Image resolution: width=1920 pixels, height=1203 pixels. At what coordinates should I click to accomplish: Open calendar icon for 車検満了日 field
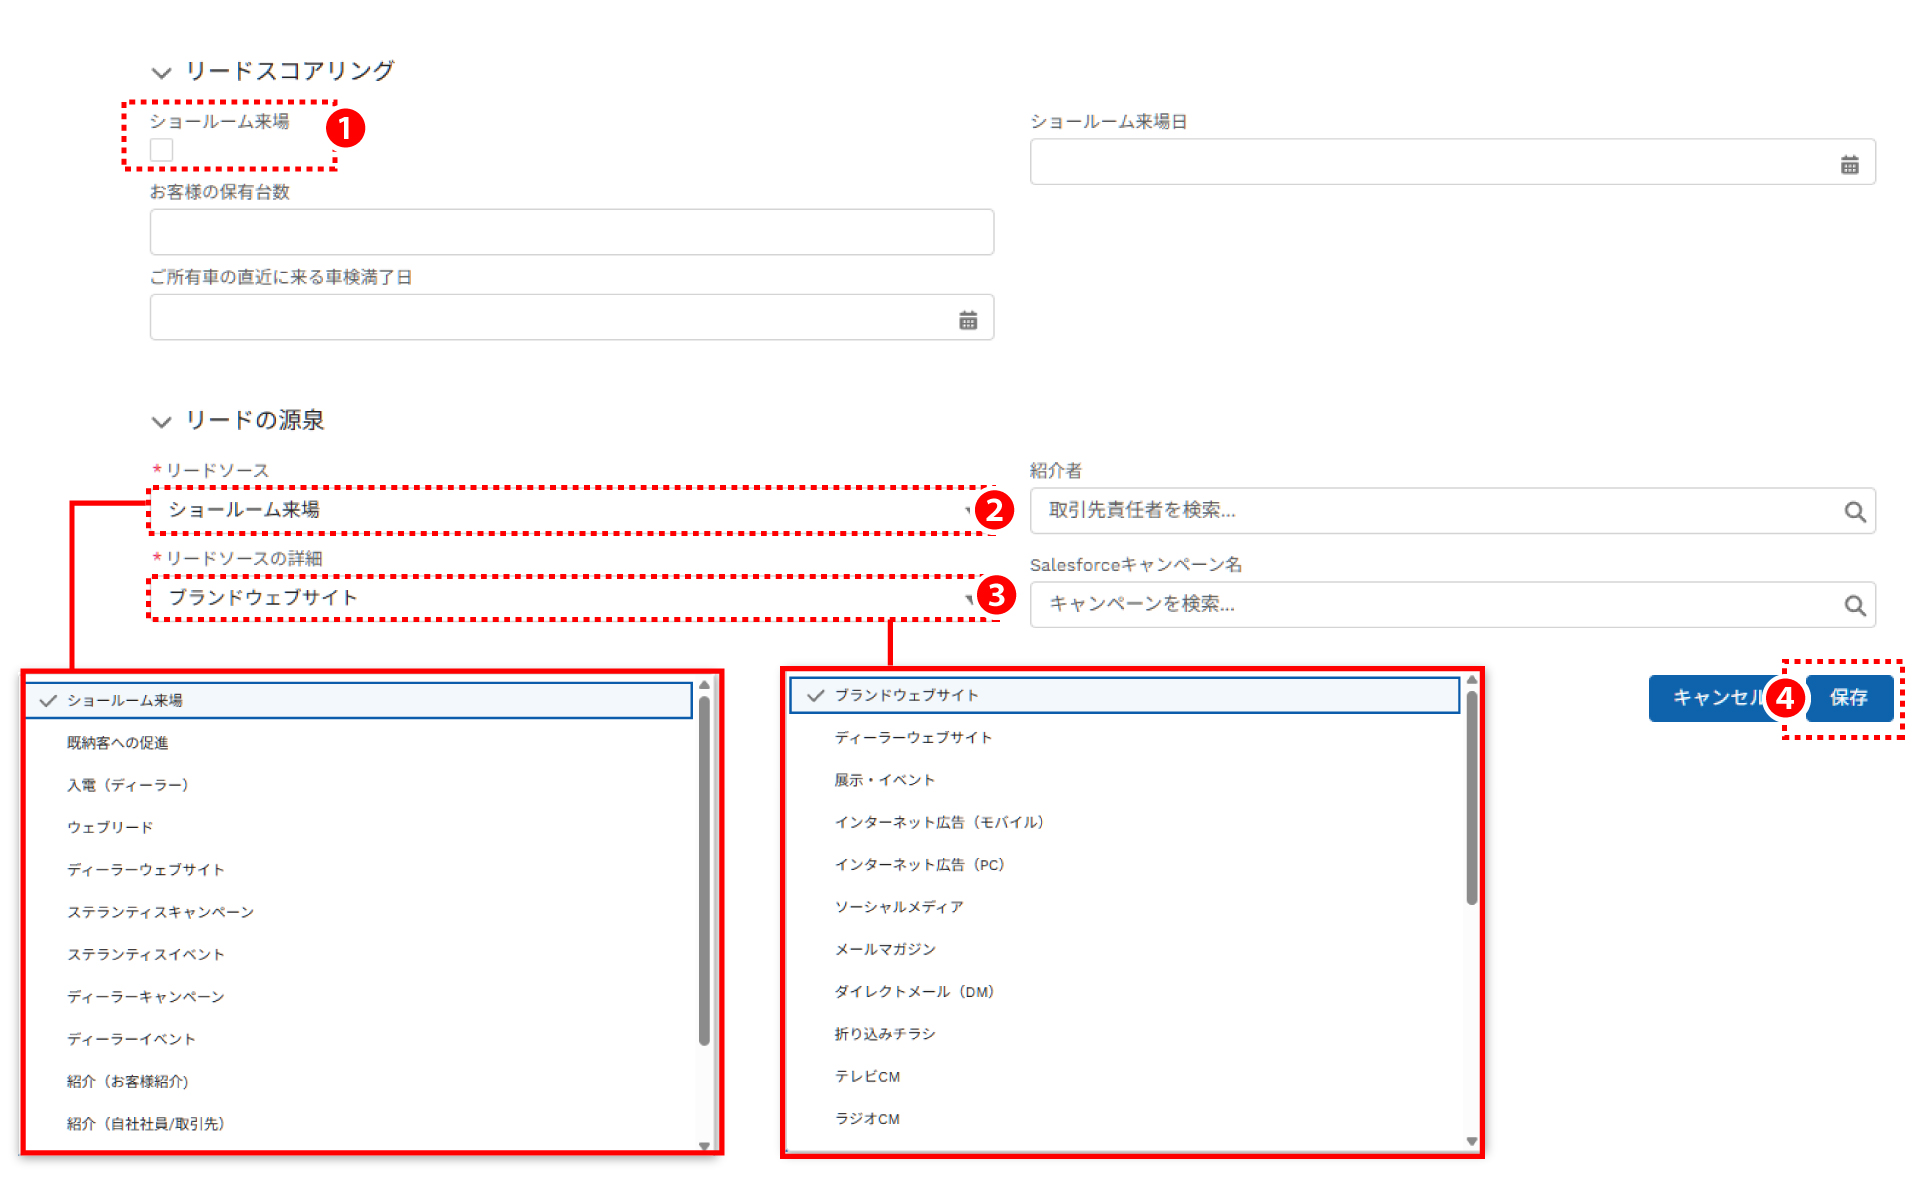click(967, 320)
